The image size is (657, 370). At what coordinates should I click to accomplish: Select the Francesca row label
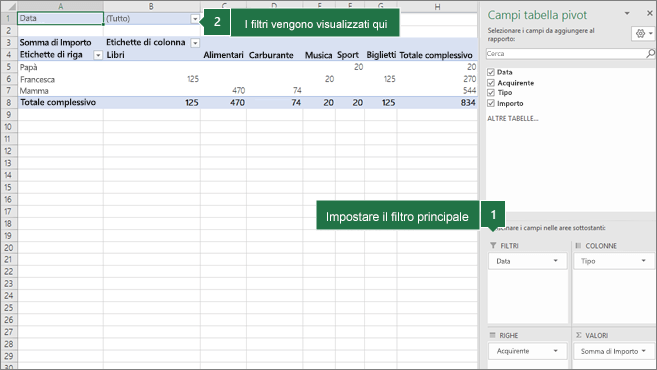click(x=61, y=79)
